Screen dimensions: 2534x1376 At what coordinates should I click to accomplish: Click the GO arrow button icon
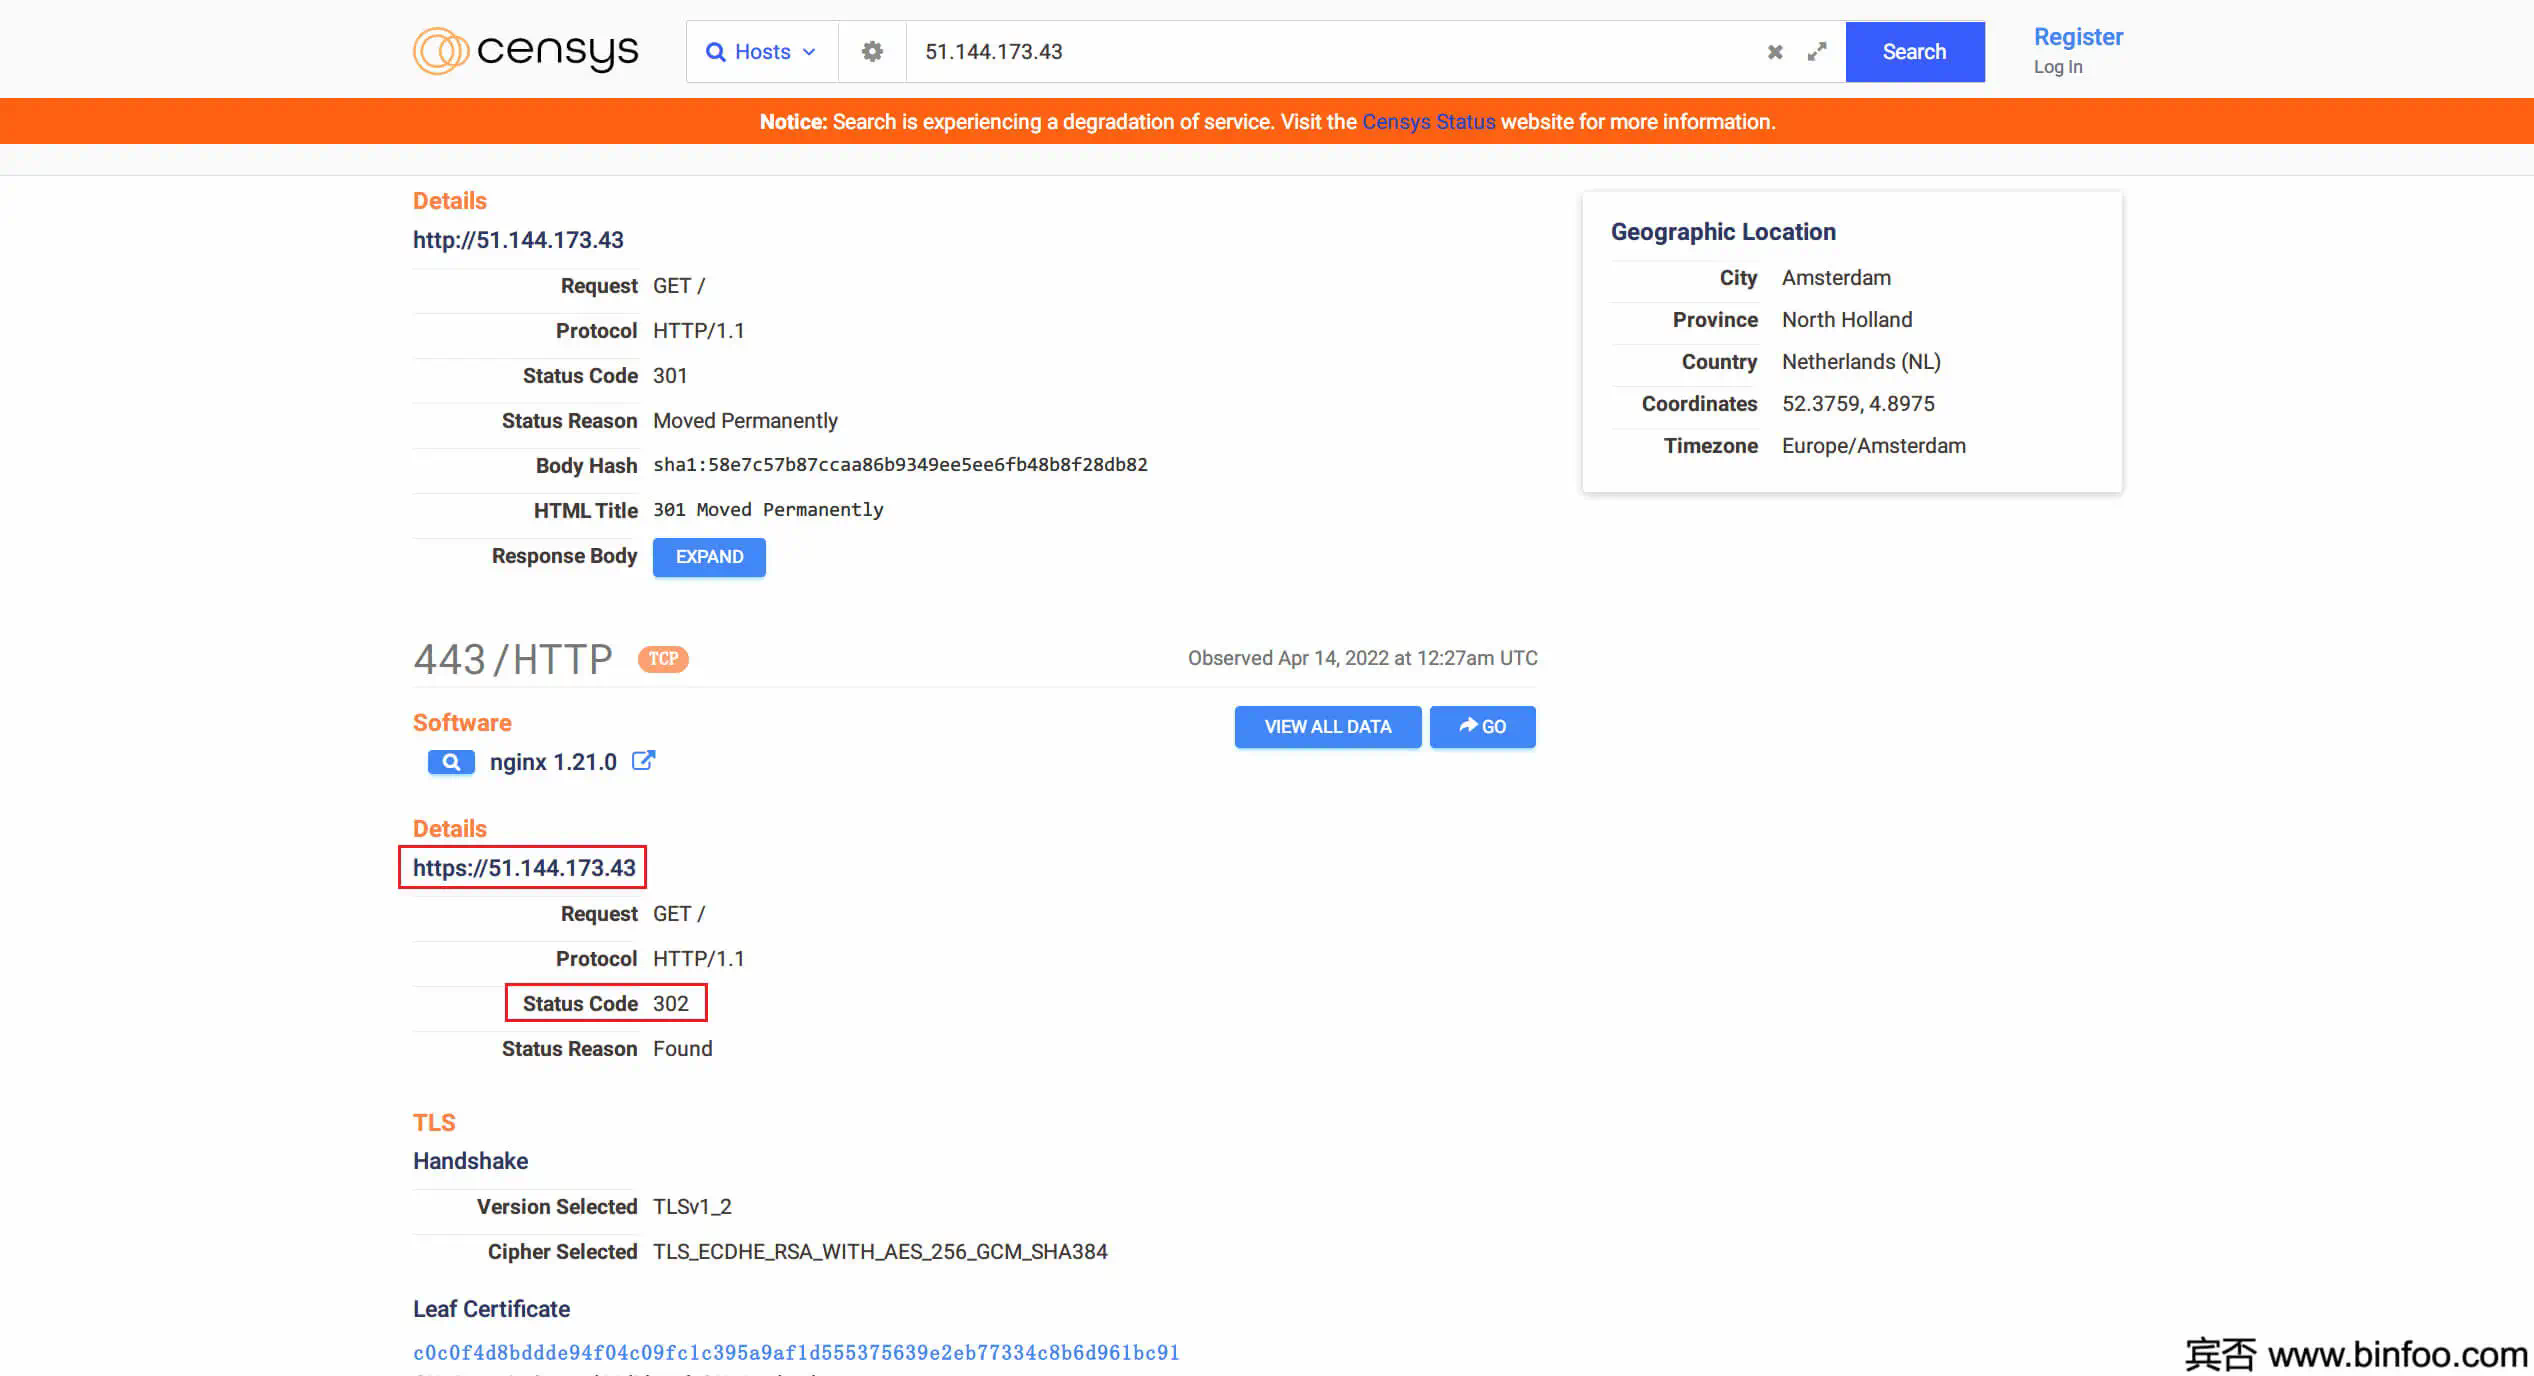click(1480, 727)
